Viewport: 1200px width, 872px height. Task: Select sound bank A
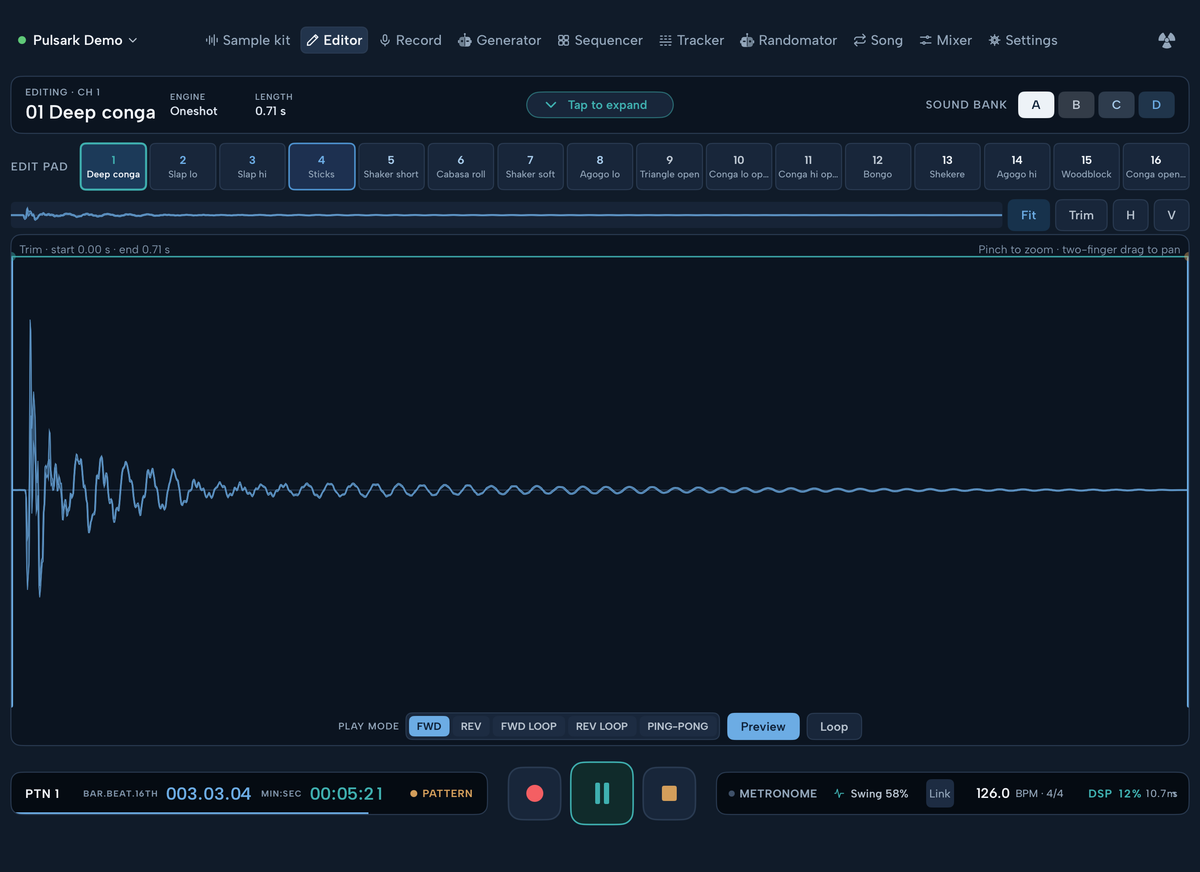tap(1036, 104)
